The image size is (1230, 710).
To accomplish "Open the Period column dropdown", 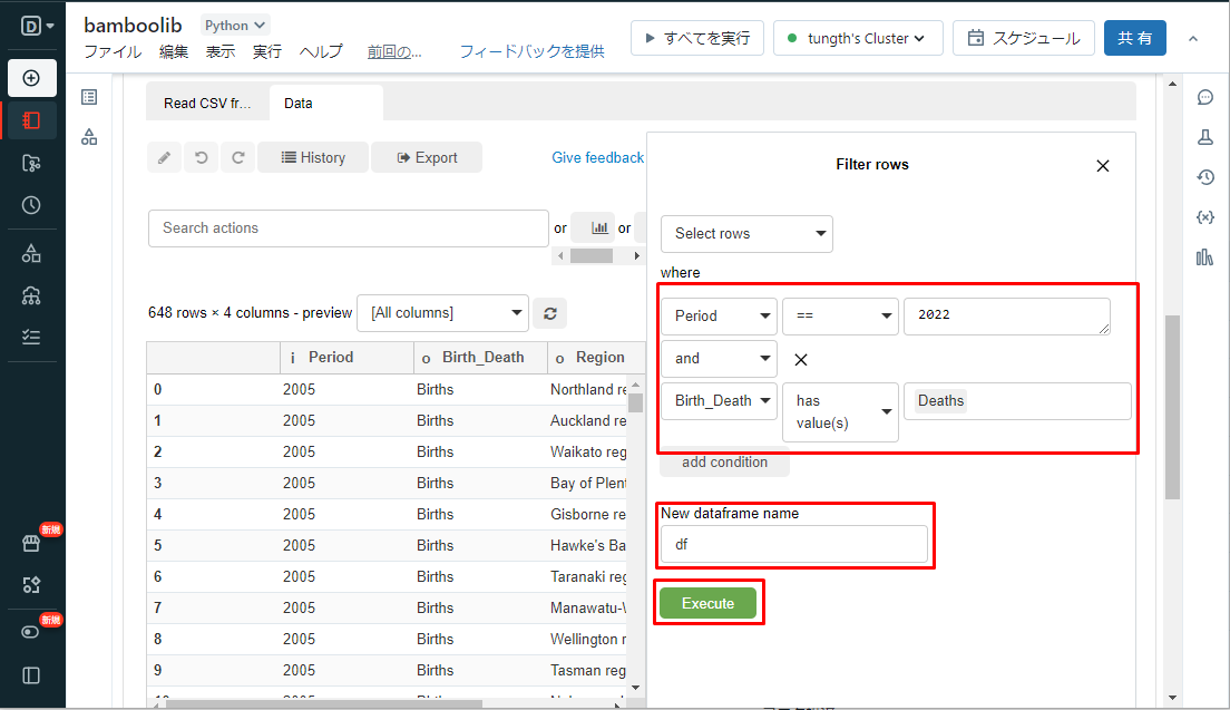I will (x=719, y=316).
